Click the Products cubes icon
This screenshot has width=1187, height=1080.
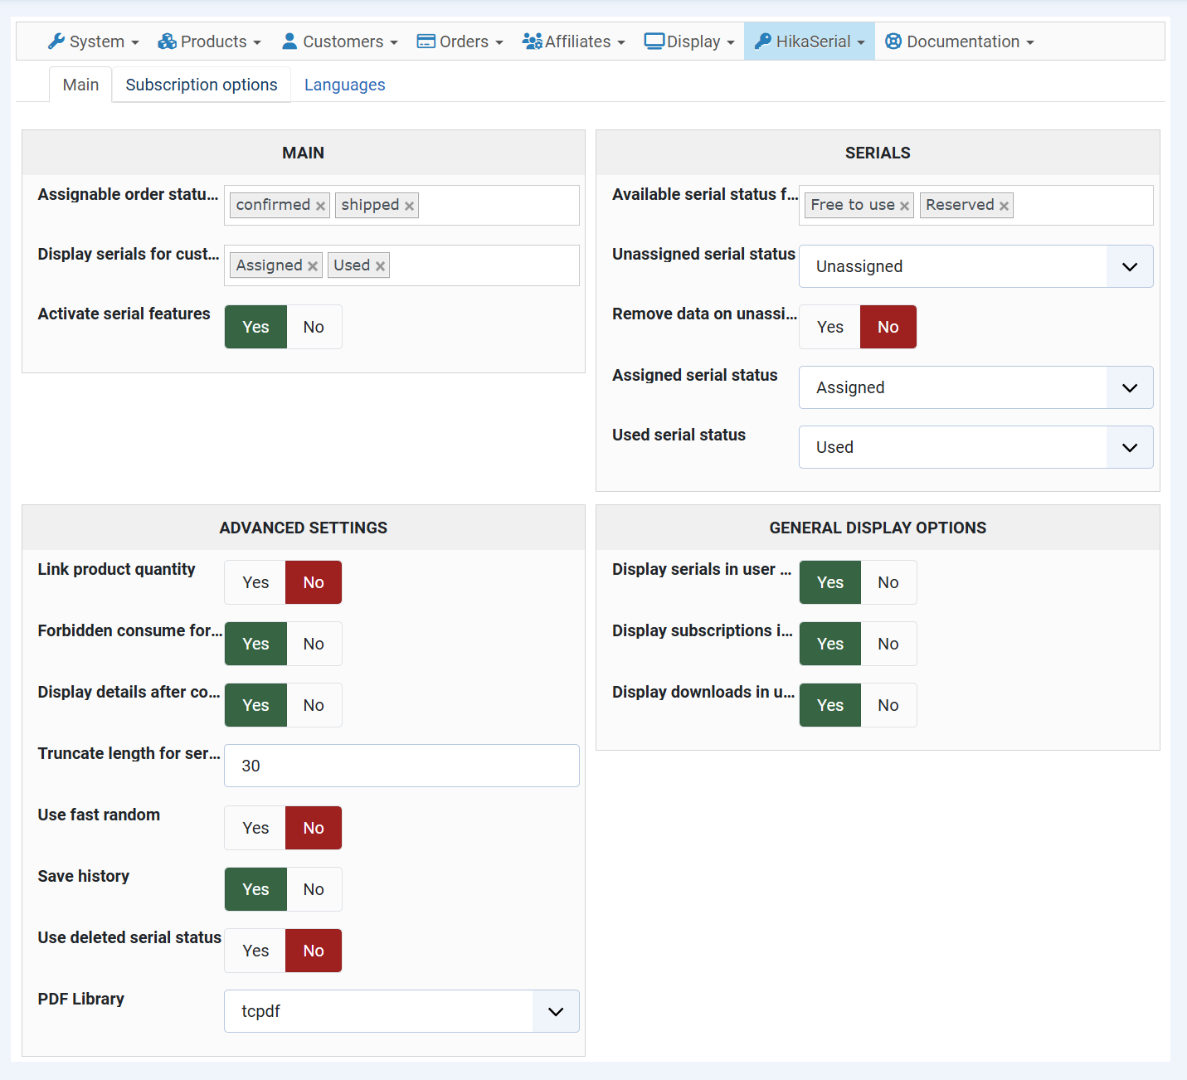click(167, 41)
